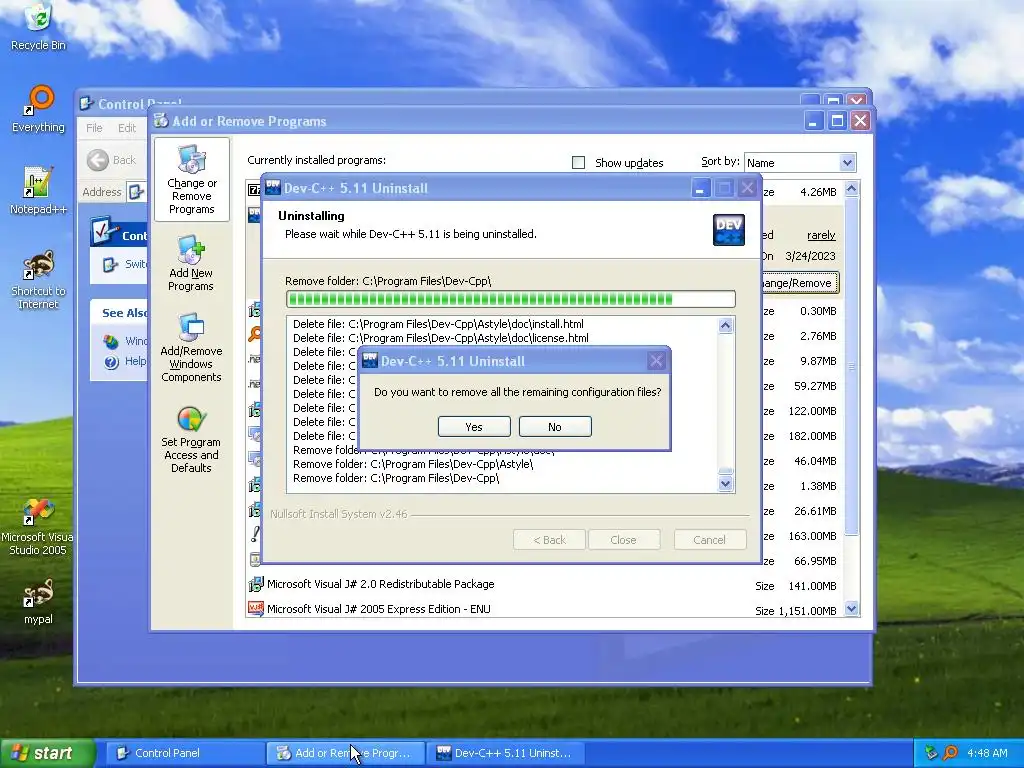Switch to Control Panel taskbar button
This screenshot has height=768, width=1024.
pos(185,753)
